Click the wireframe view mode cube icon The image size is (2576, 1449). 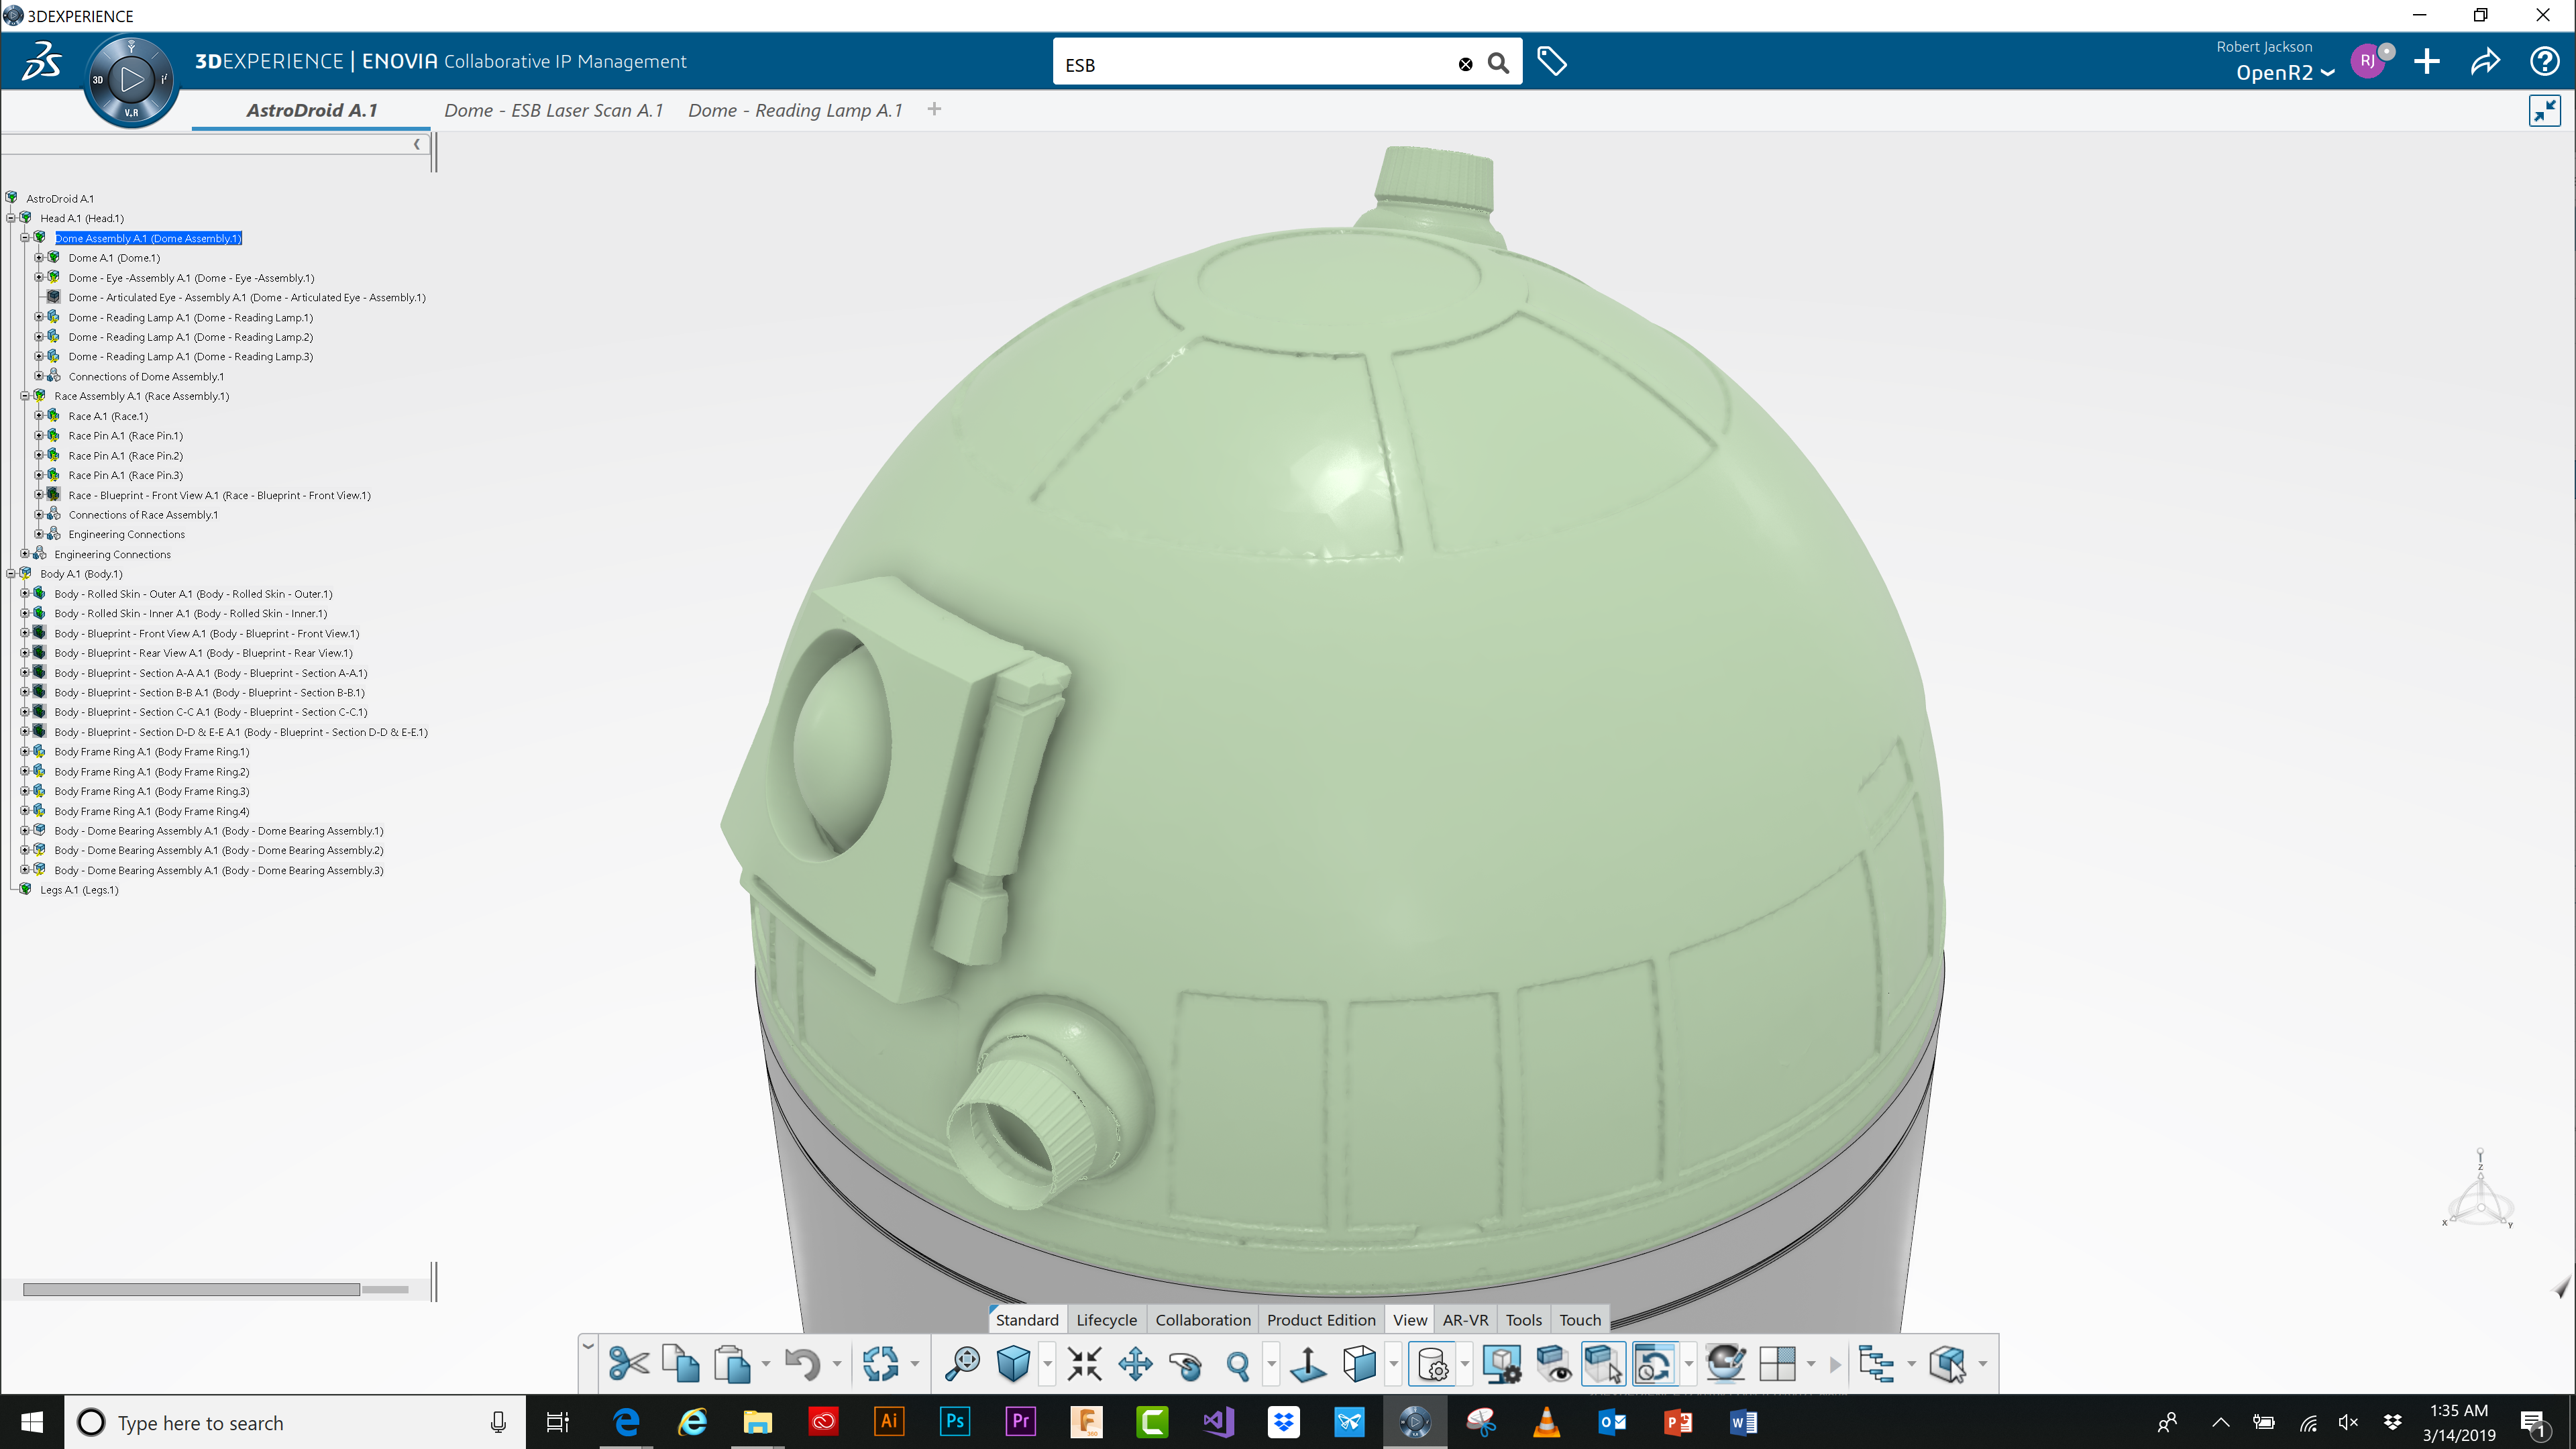coord(1359,1364)
